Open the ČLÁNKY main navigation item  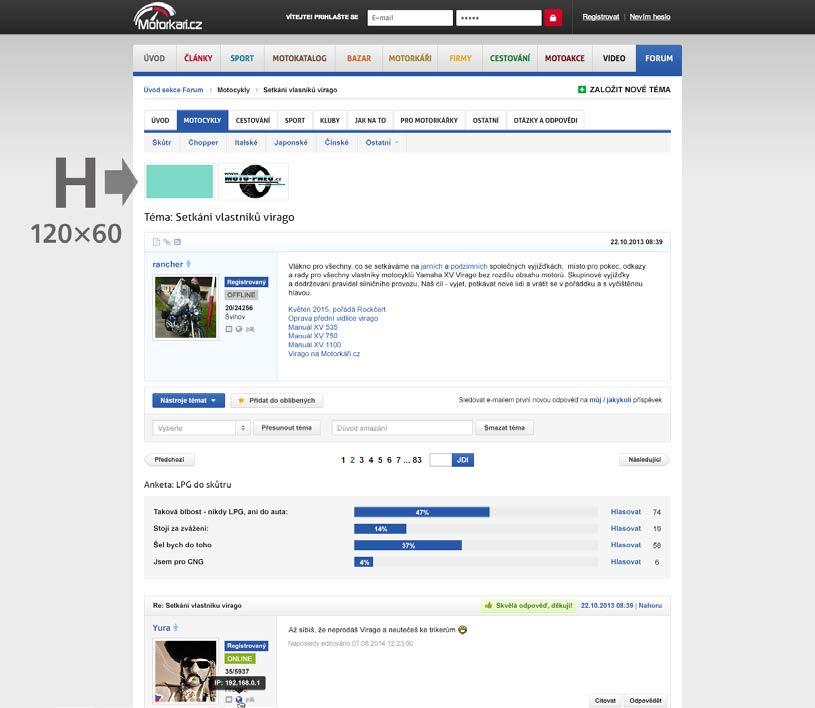tap(198, 58)
